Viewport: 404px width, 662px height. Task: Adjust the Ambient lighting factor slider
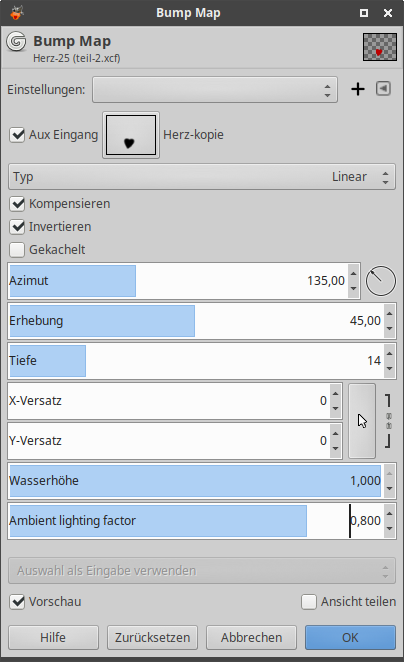(196, 521)
